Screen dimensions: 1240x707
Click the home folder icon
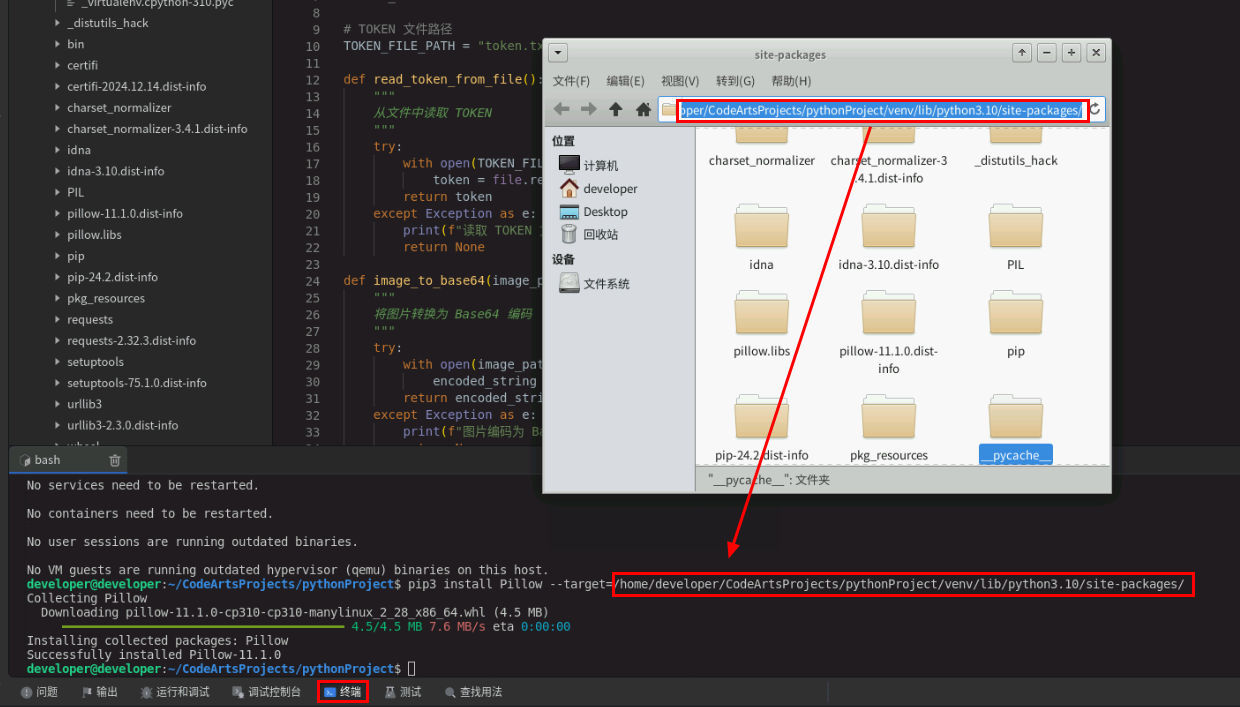643,109
